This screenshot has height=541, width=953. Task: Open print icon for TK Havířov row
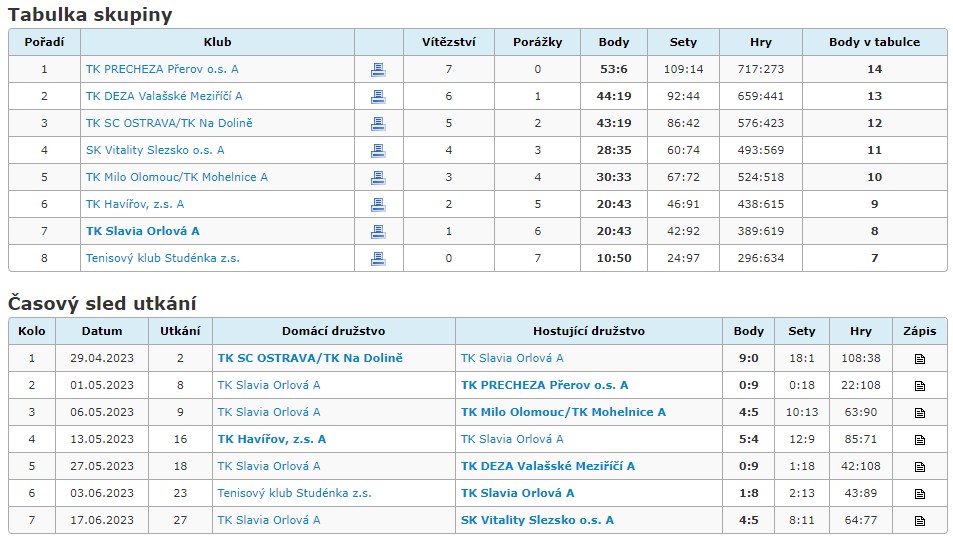378,205
